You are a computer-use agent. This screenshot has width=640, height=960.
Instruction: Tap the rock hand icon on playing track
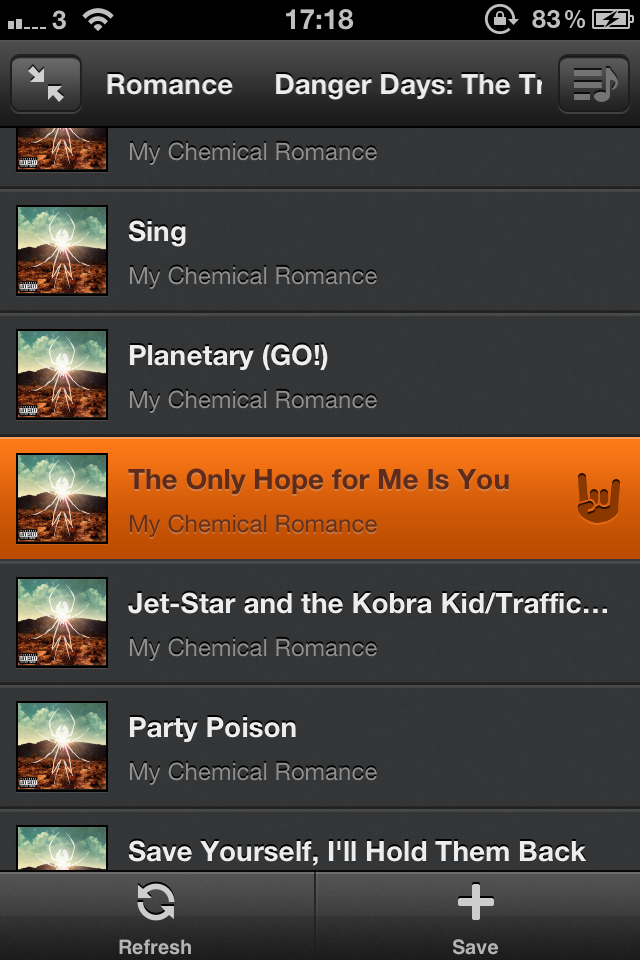pos(598,498)
